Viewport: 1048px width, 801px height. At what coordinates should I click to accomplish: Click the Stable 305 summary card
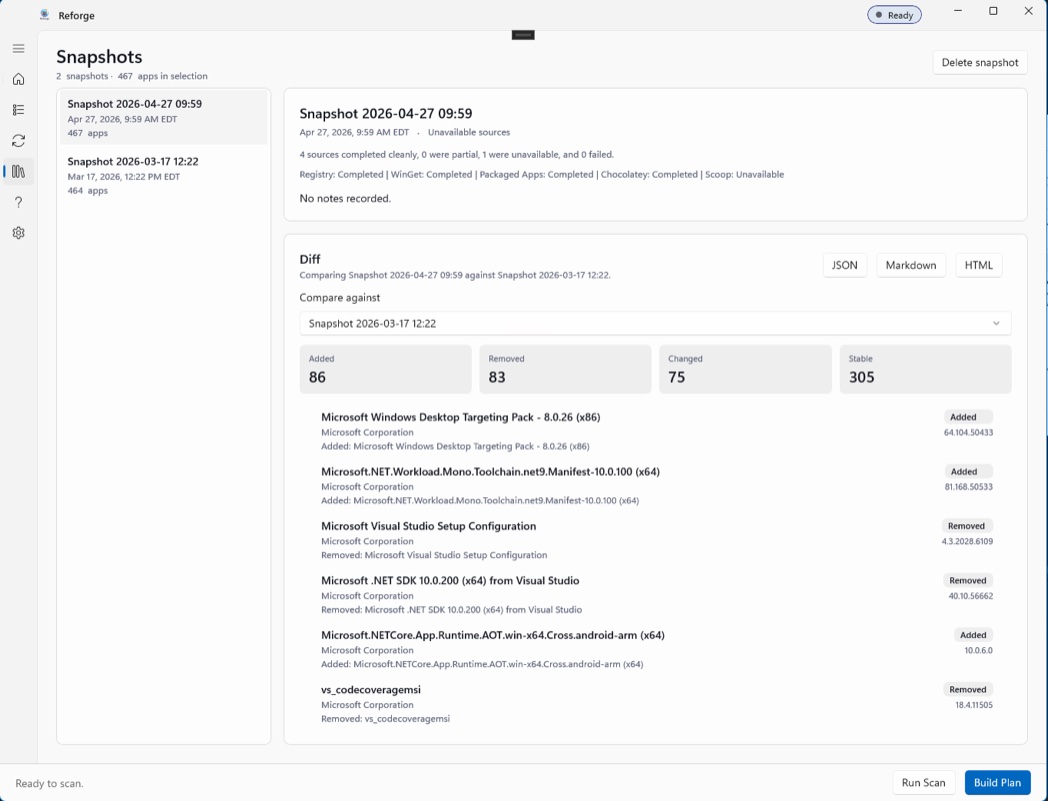pyautogui.click(x=925, y=369)
